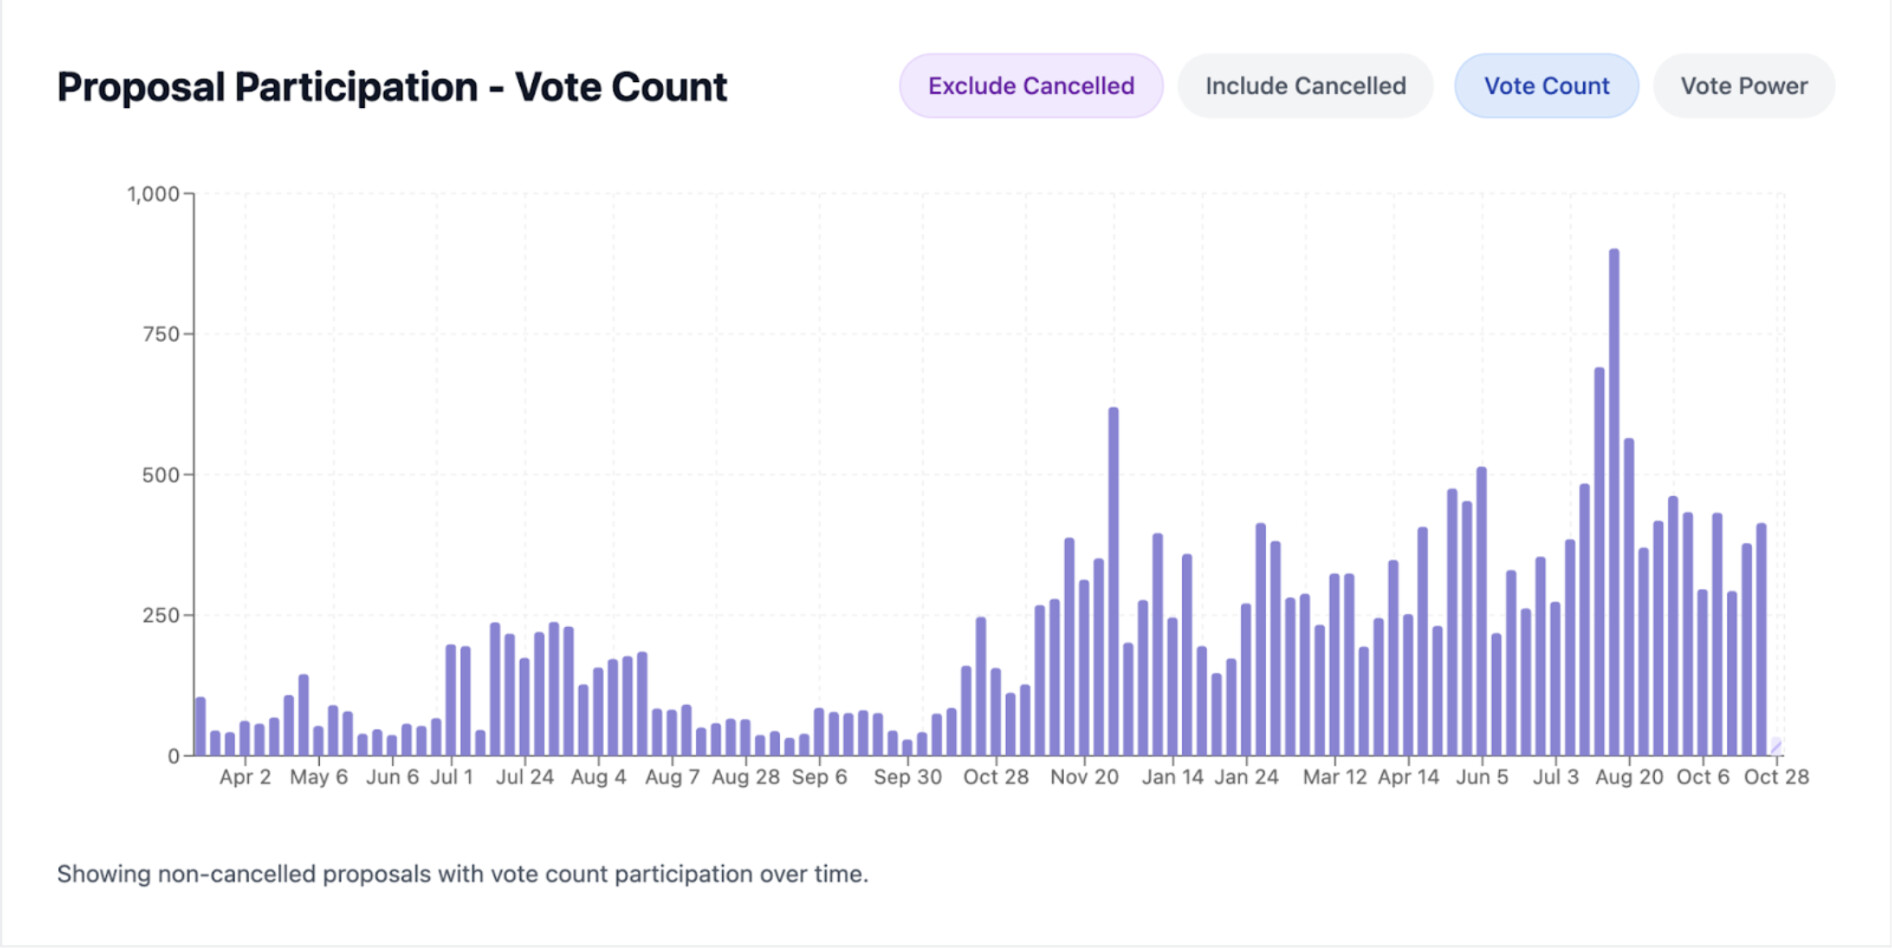The height and width of the screenshot is (948, 1892).
Task: Click the second-tallest bar, just left of peak
Action: (x=1599, y=561)
